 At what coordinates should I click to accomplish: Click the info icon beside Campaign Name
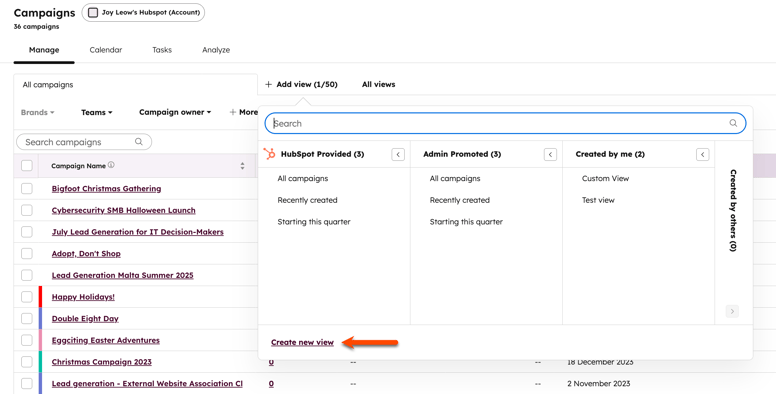[x=111, y=165]
